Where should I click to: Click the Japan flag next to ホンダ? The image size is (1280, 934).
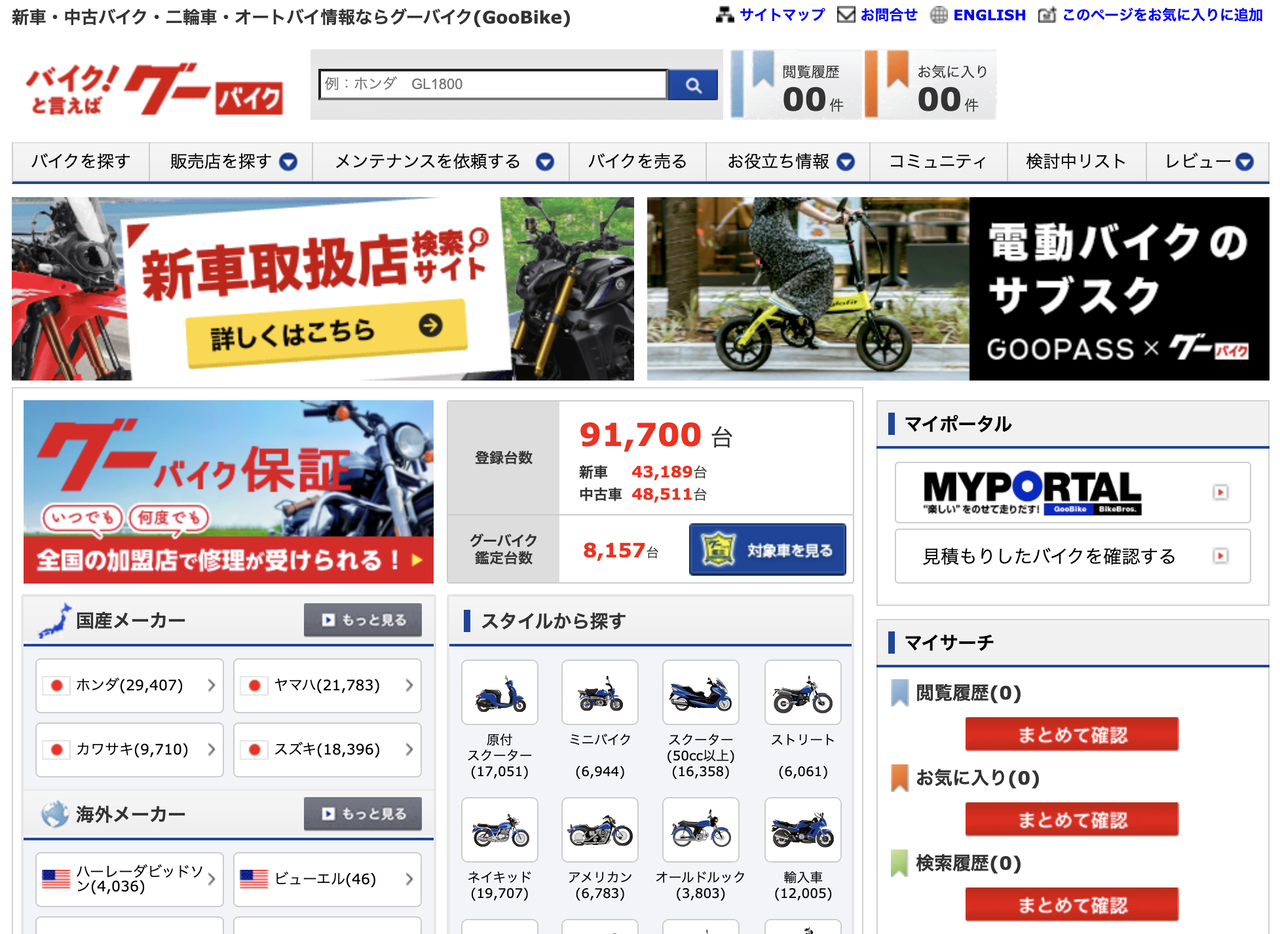click(x=57, y=686)
